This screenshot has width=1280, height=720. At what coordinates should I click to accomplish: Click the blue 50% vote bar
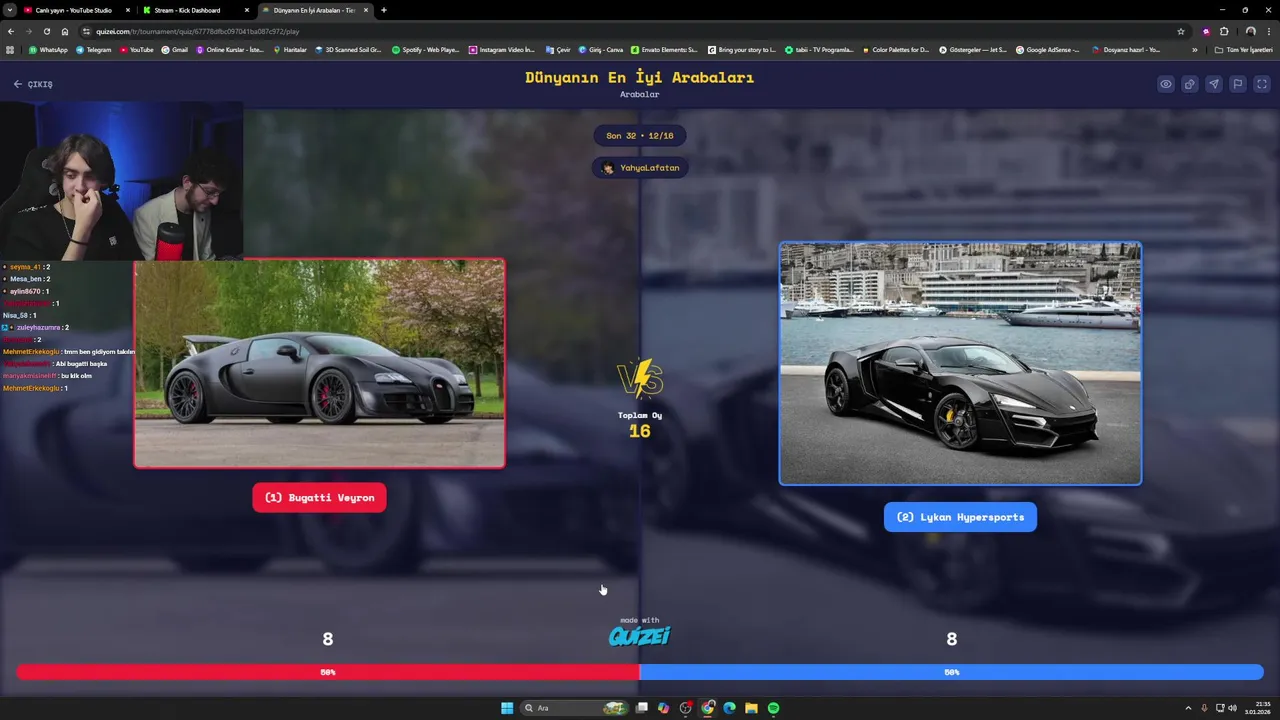pos(951,672)
